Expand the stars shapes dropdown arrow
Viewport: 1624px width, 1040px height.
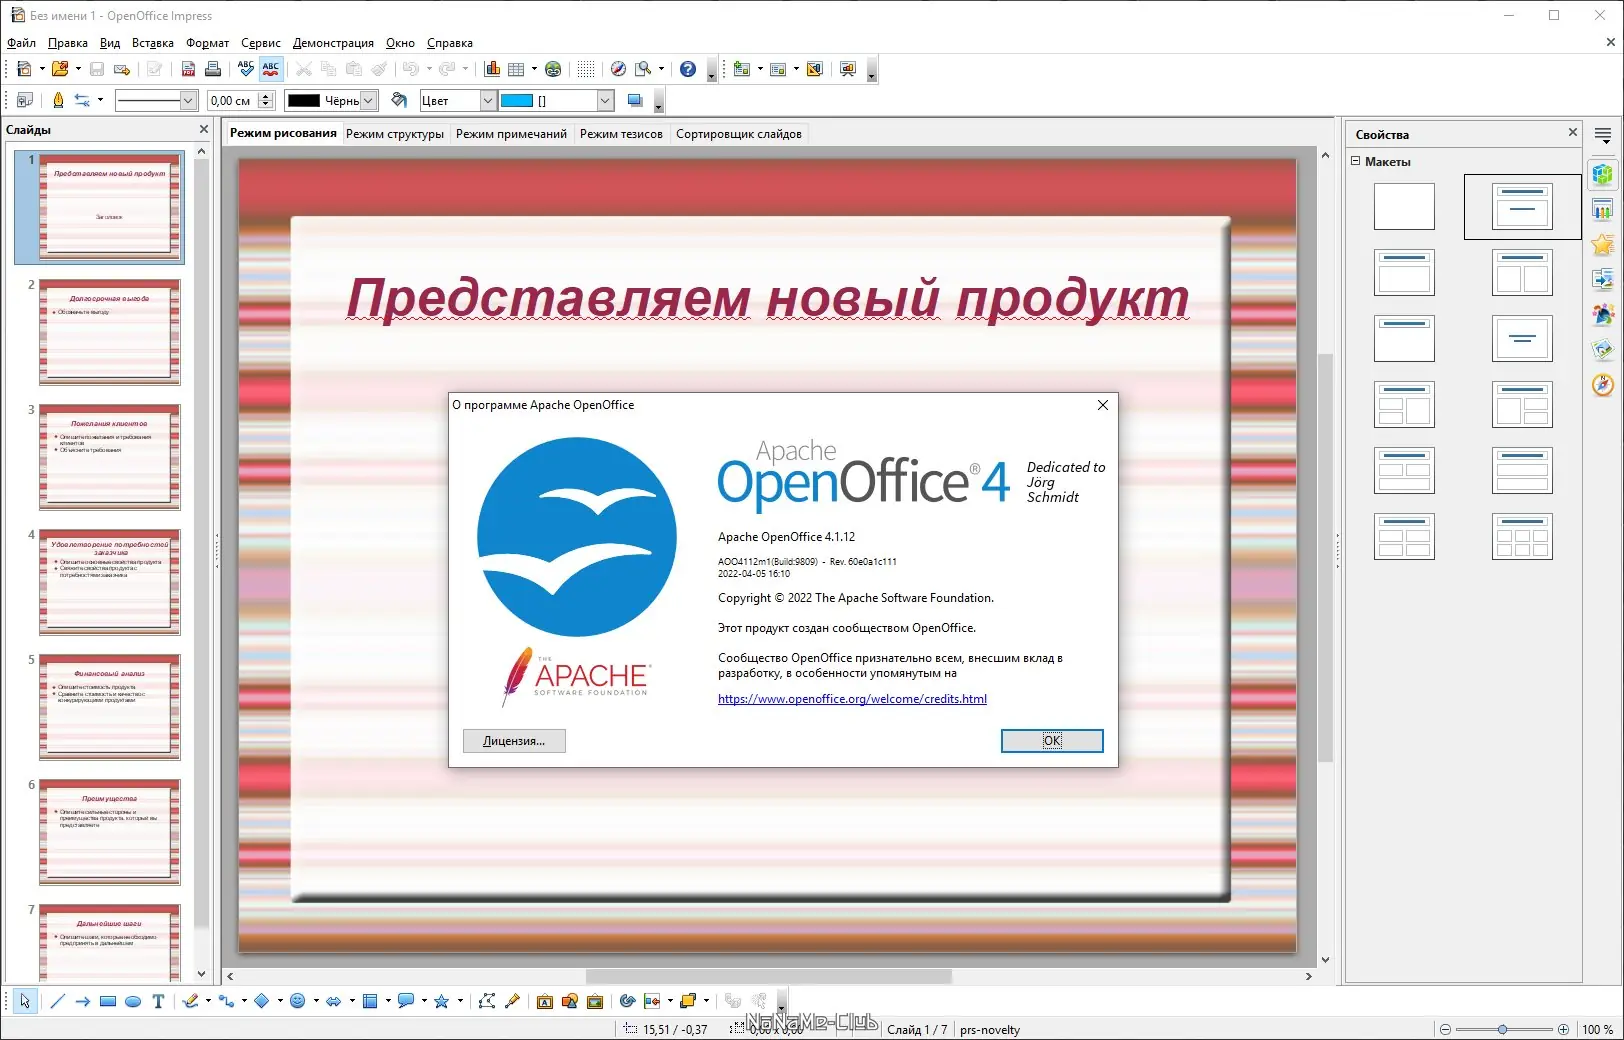tap(460, 1001)
